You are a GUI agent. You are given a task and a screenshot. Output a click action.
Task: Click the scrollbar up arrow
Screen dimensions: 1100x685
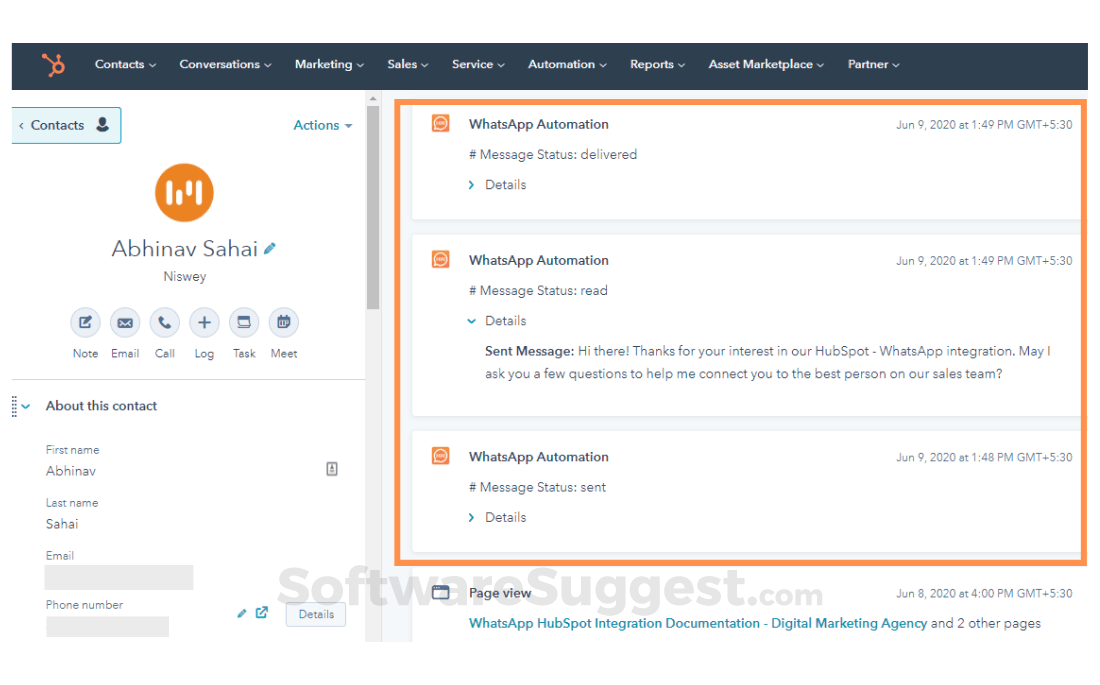pyautogui.click(x=373, y=99)
